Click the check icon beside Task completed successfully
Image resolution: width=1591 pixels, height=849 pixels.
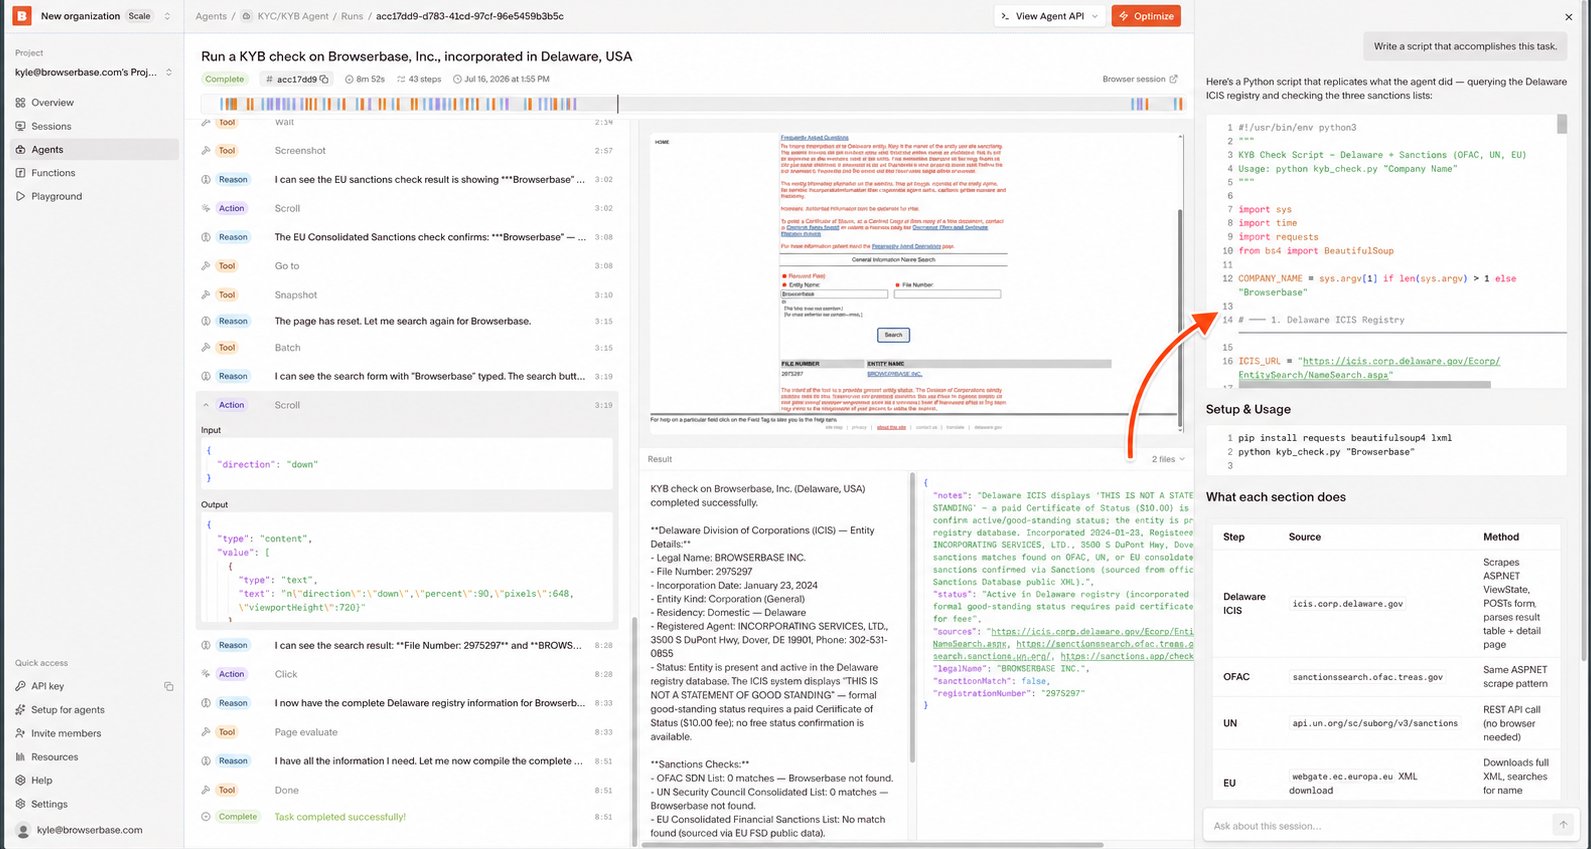[x=206, y=817]
